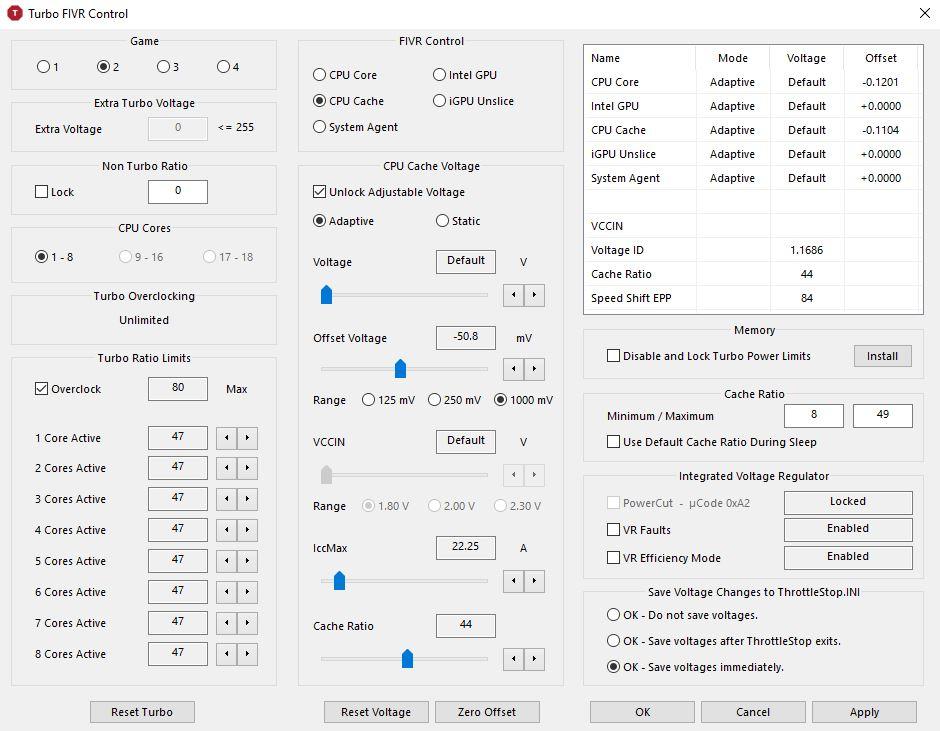
Task: Decrease the 6 Cores Active ratio arrow
Action: tap(227, 592)
